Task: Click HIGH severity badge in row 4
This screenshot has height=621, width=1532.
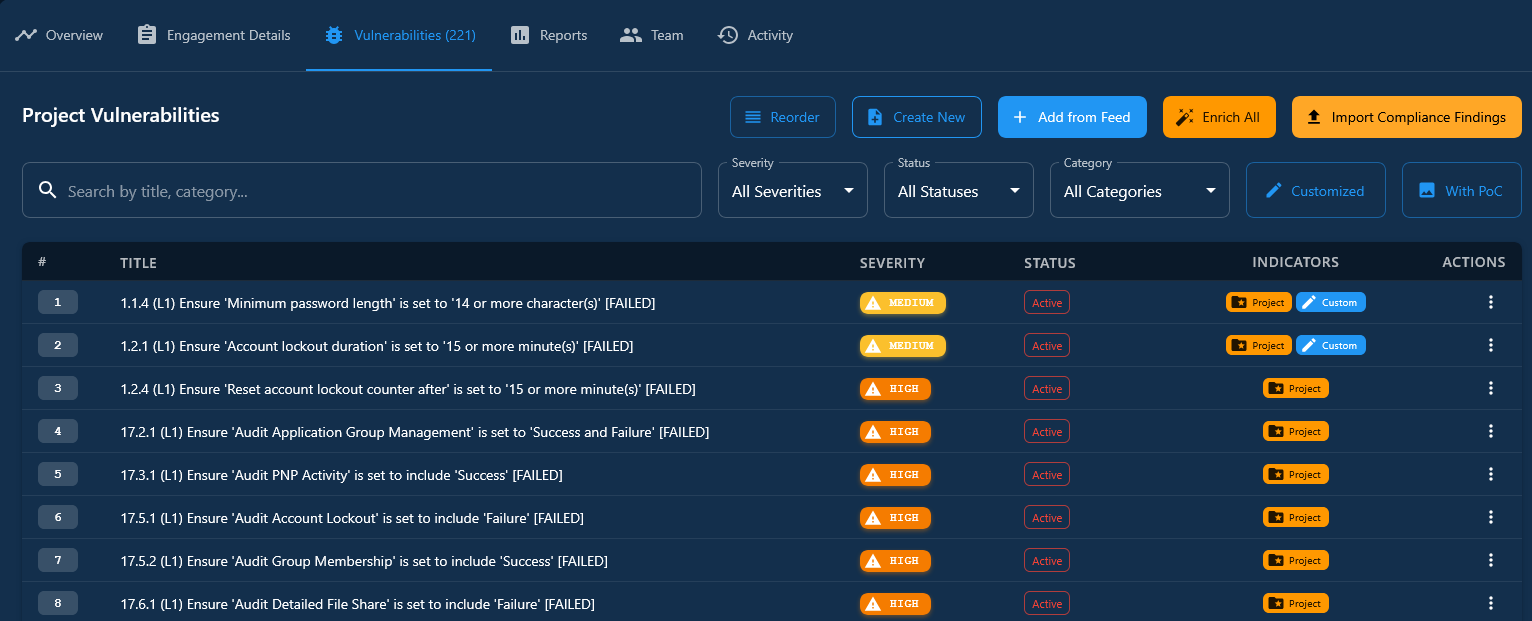Action: click(895, 431)
